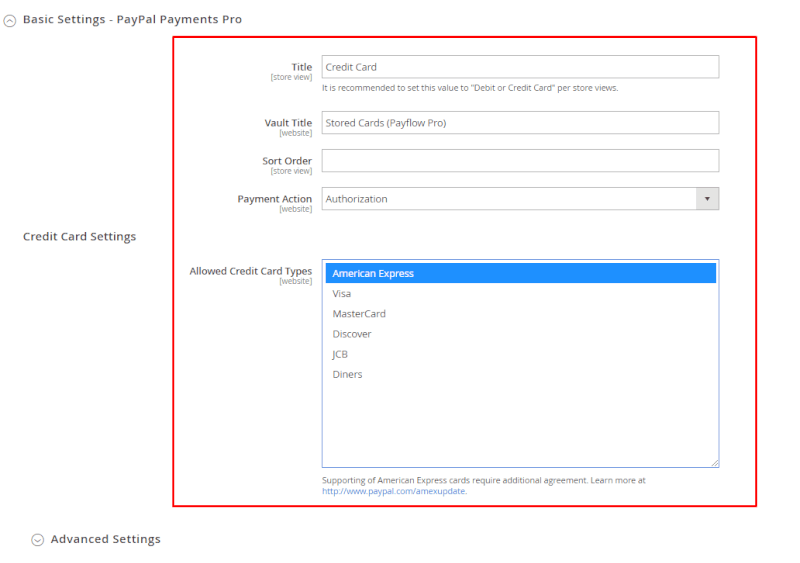The width and height of the screenshot is (800, 563).
Task: Click the Title field label
Action: pos(302,67)
